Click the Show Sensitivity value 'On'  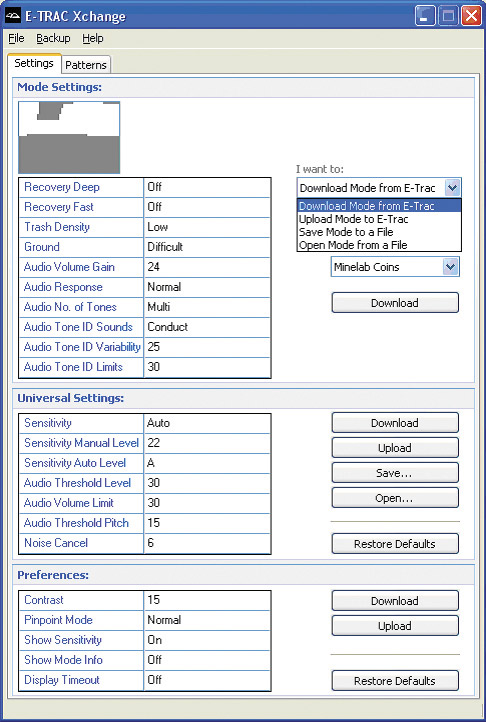pyautogui.click(x=207, y=640)
